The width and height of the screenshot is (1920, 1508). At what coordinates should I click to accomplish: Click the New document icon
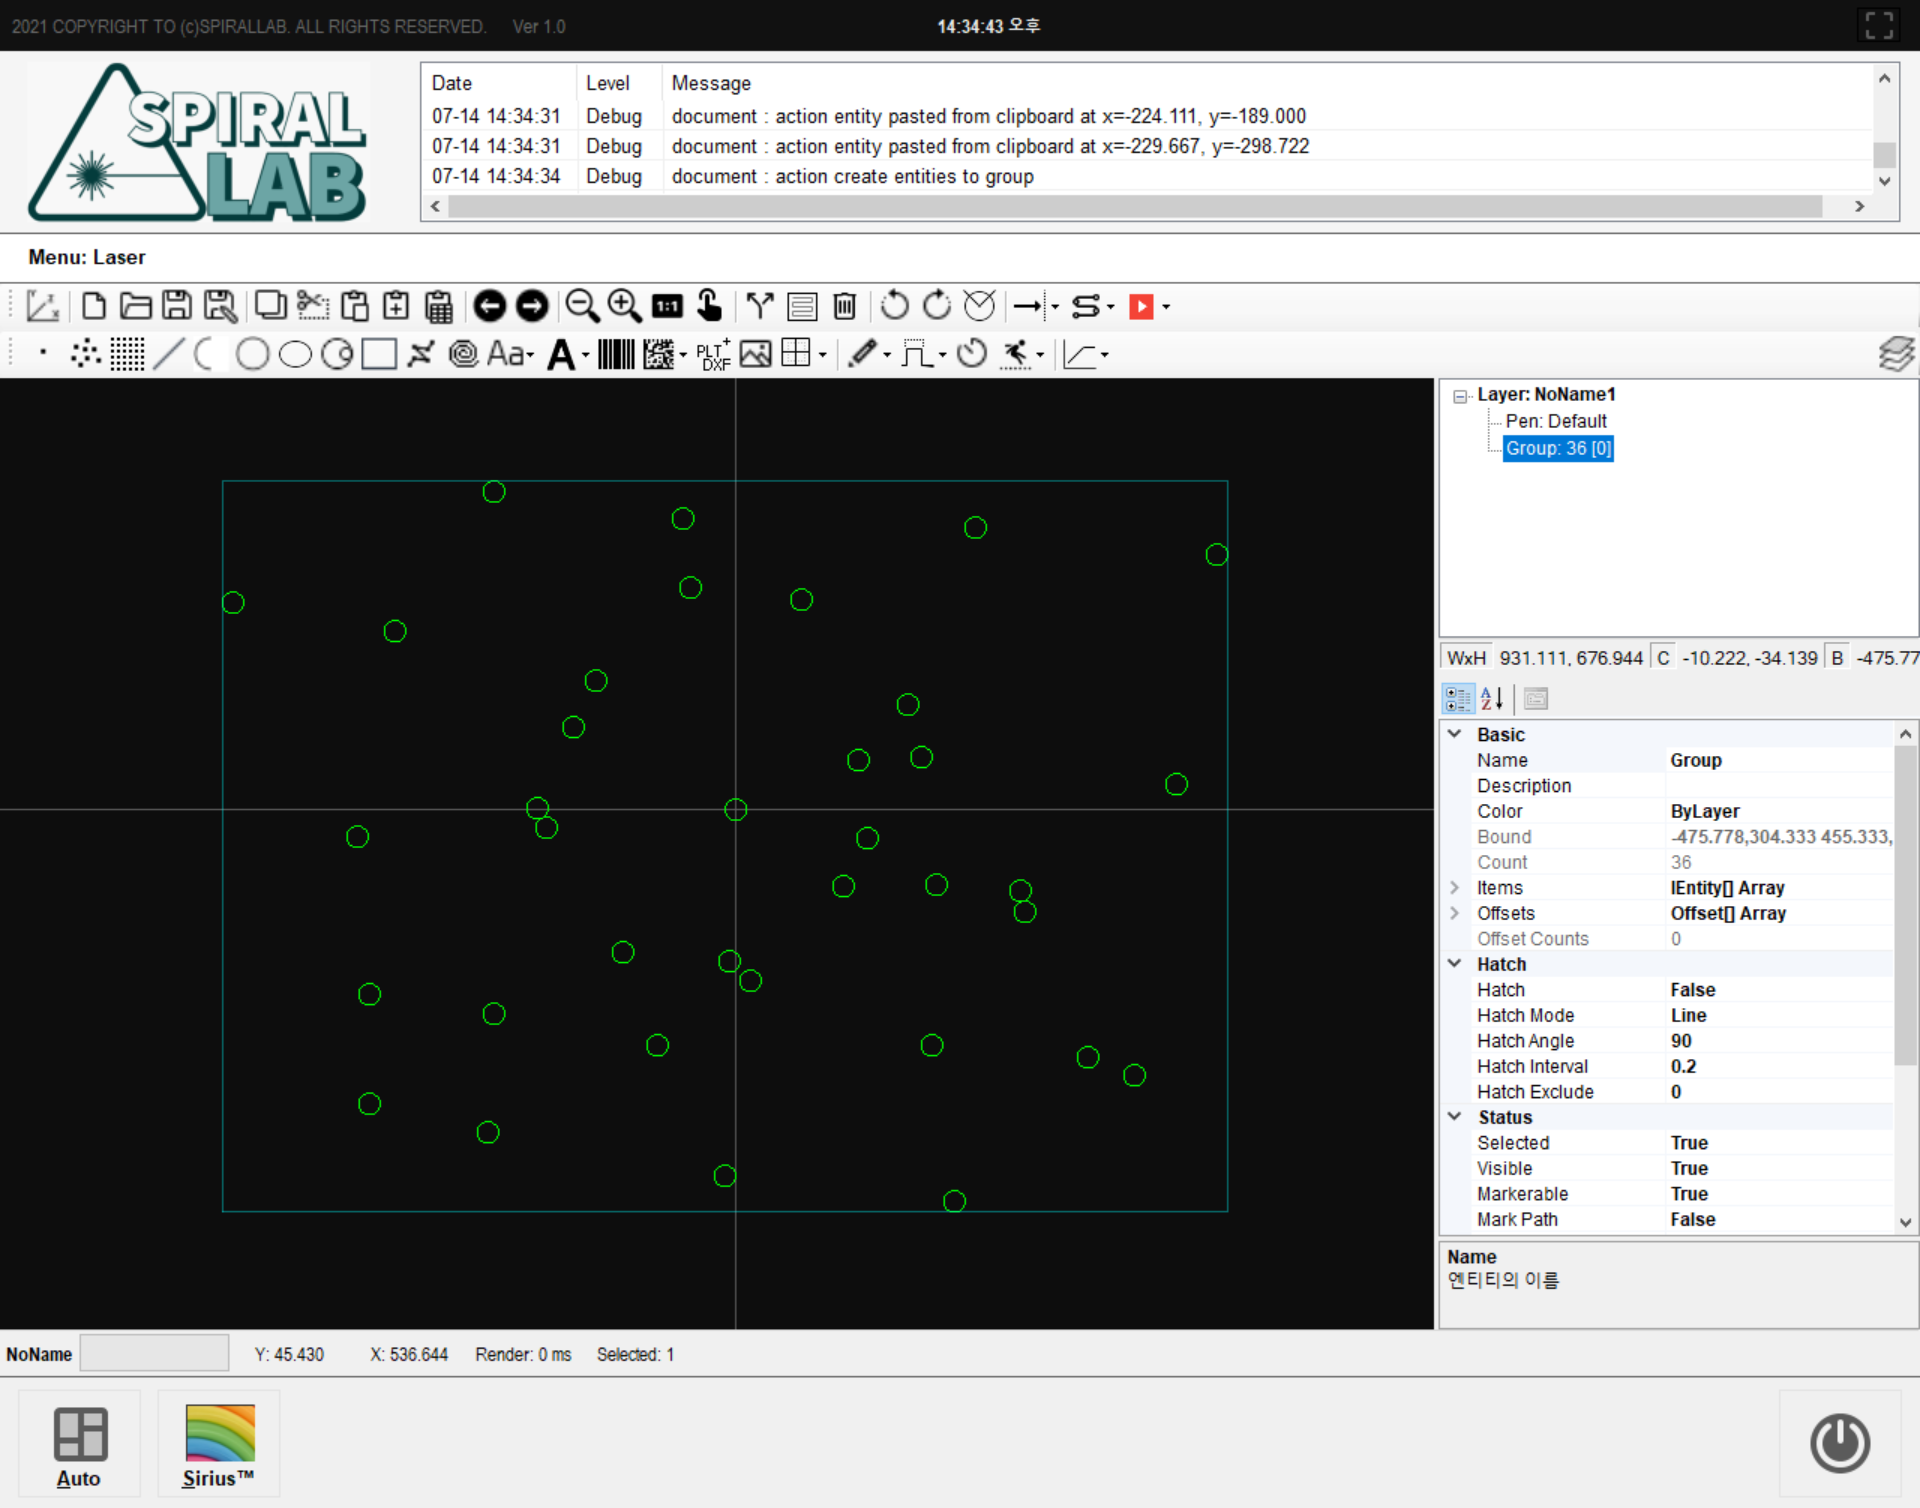point(94,306)
